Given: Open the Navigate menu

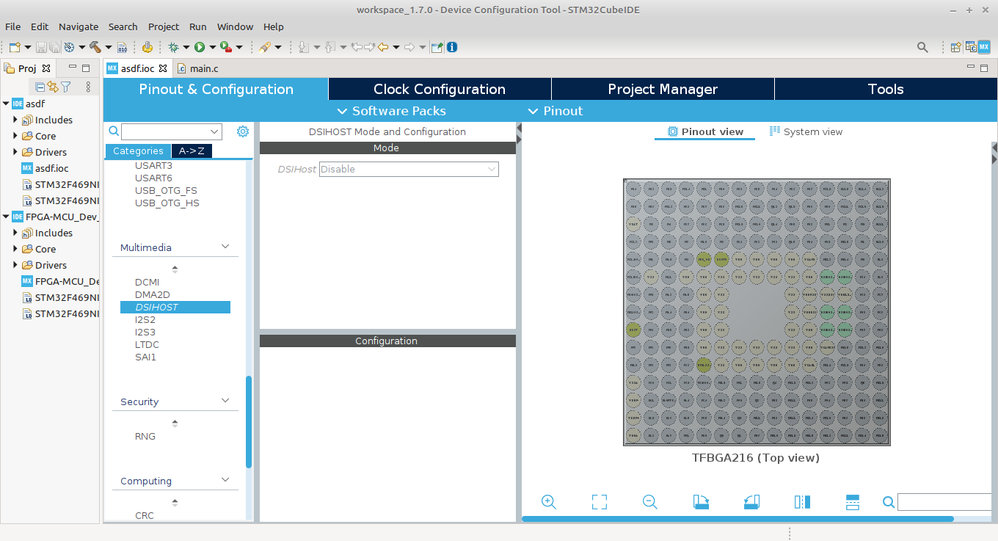Looking at the screenshot, I should (78, 27).
